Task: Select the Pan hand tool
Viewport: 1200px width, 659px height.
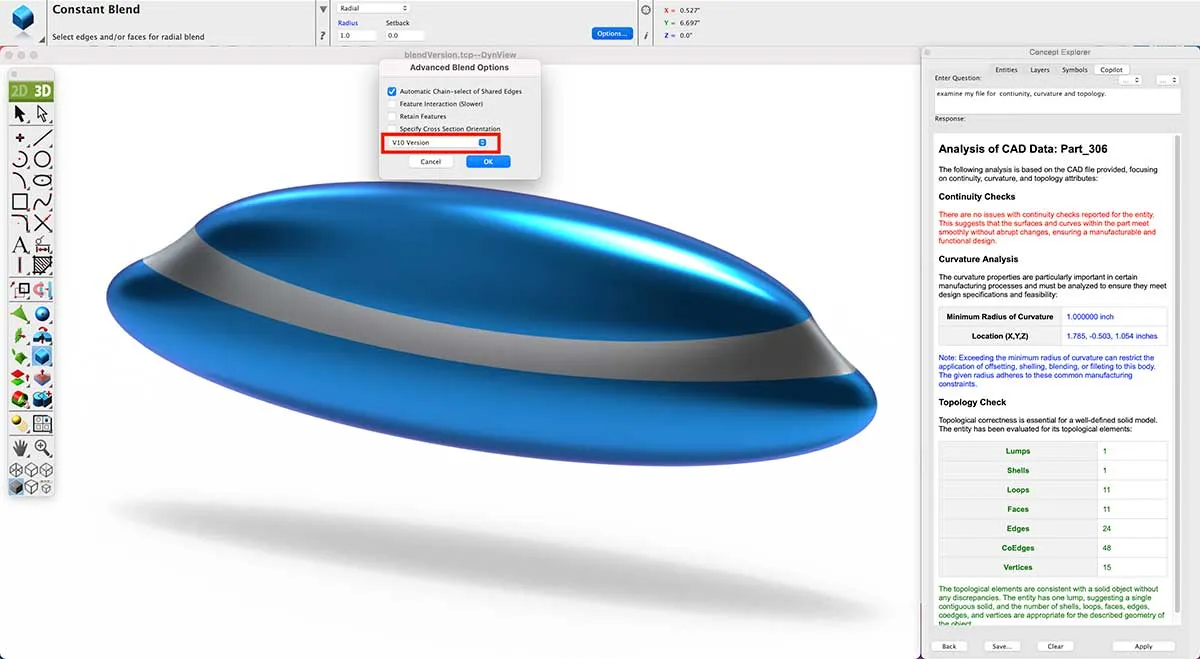Action: click(18, 449)
